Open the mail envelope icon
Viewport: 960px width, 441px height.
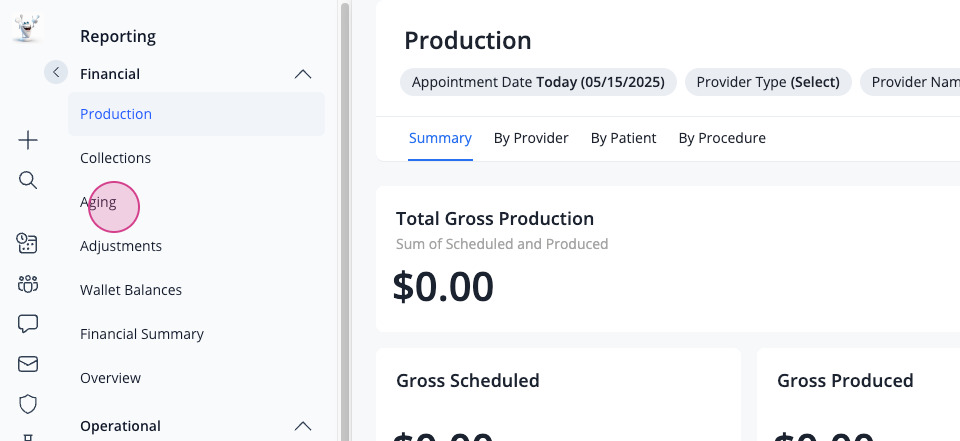click(x=28, y=364)
